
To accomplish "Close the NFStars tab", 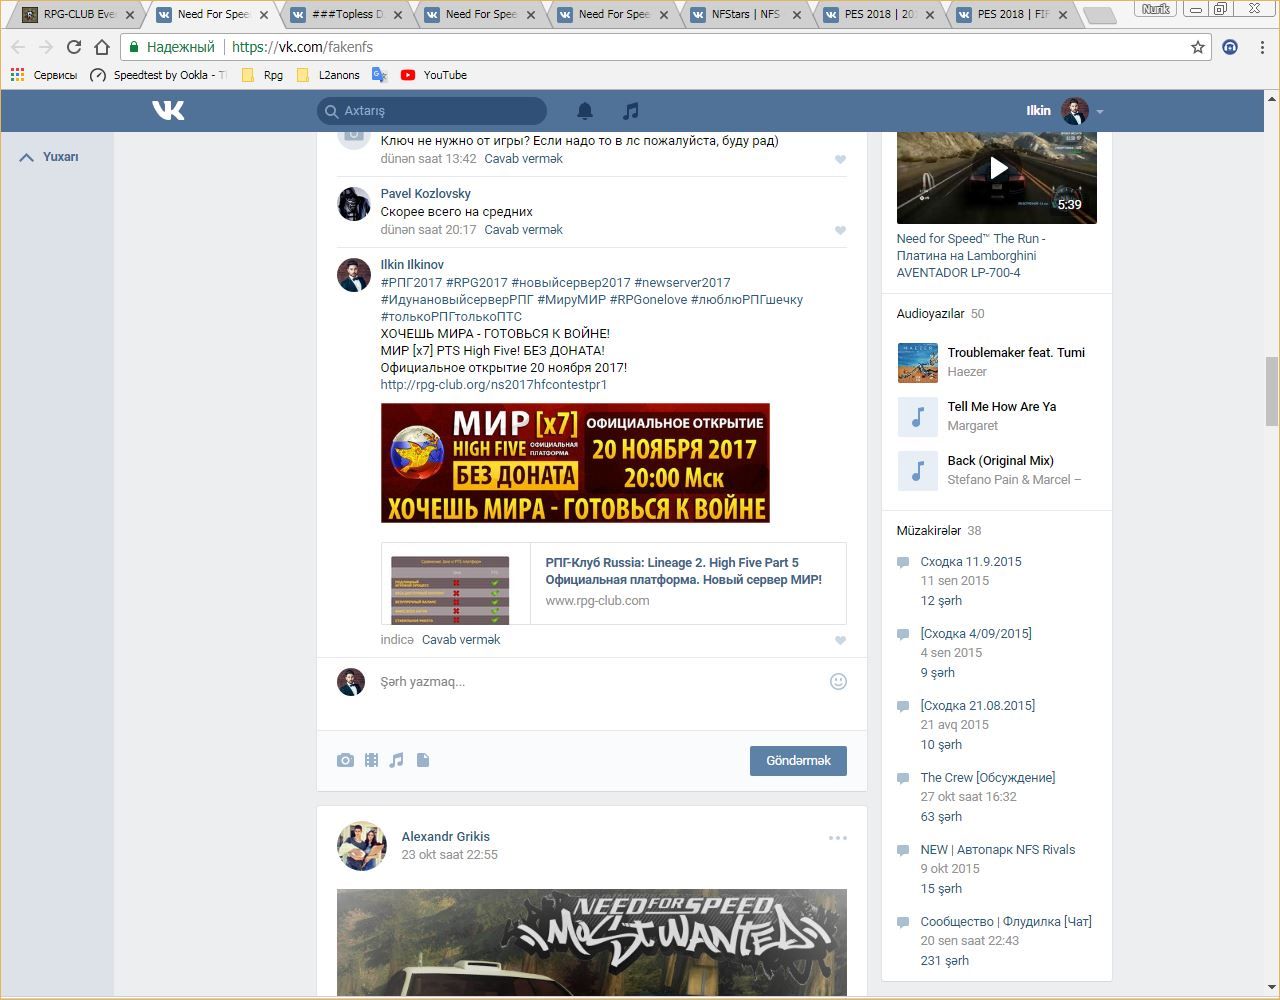I will pos(797,15).
